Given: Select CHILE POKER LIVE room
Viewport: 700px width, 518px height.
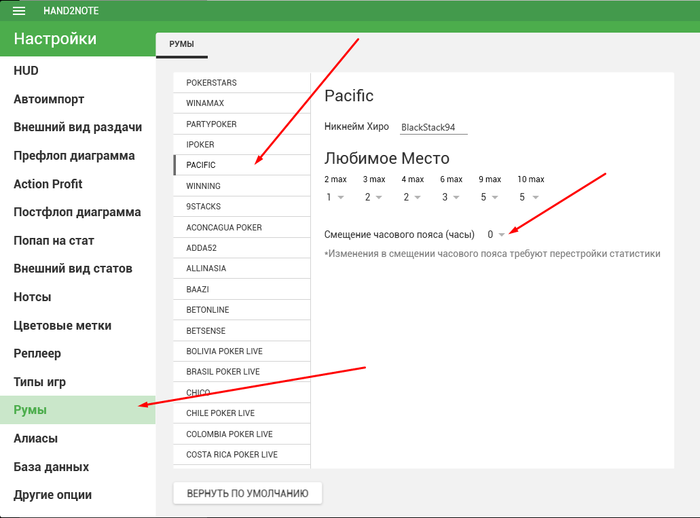Looking at the screenshot, I should (242, 413).
